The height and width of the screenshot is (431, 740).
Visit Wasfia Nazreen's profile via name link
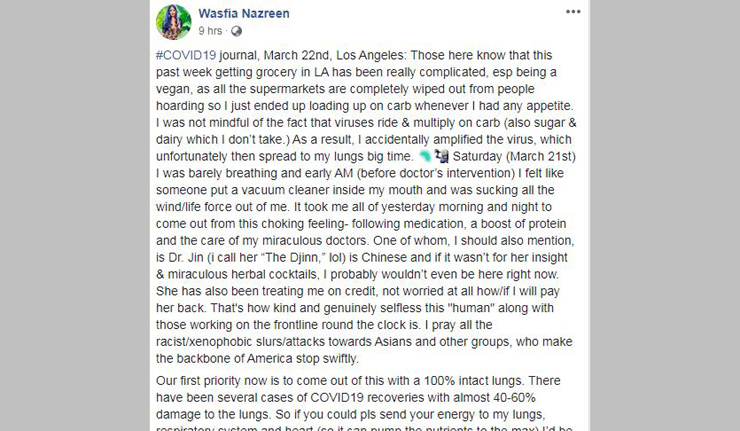240,12
